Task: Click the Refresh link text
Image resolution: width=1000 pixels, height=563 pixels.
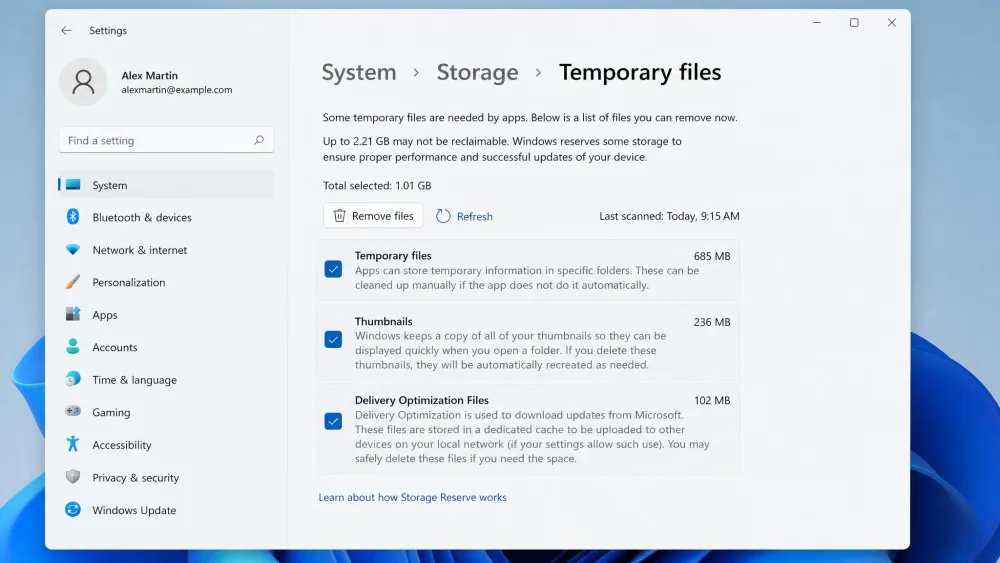Action: (474, 216)
